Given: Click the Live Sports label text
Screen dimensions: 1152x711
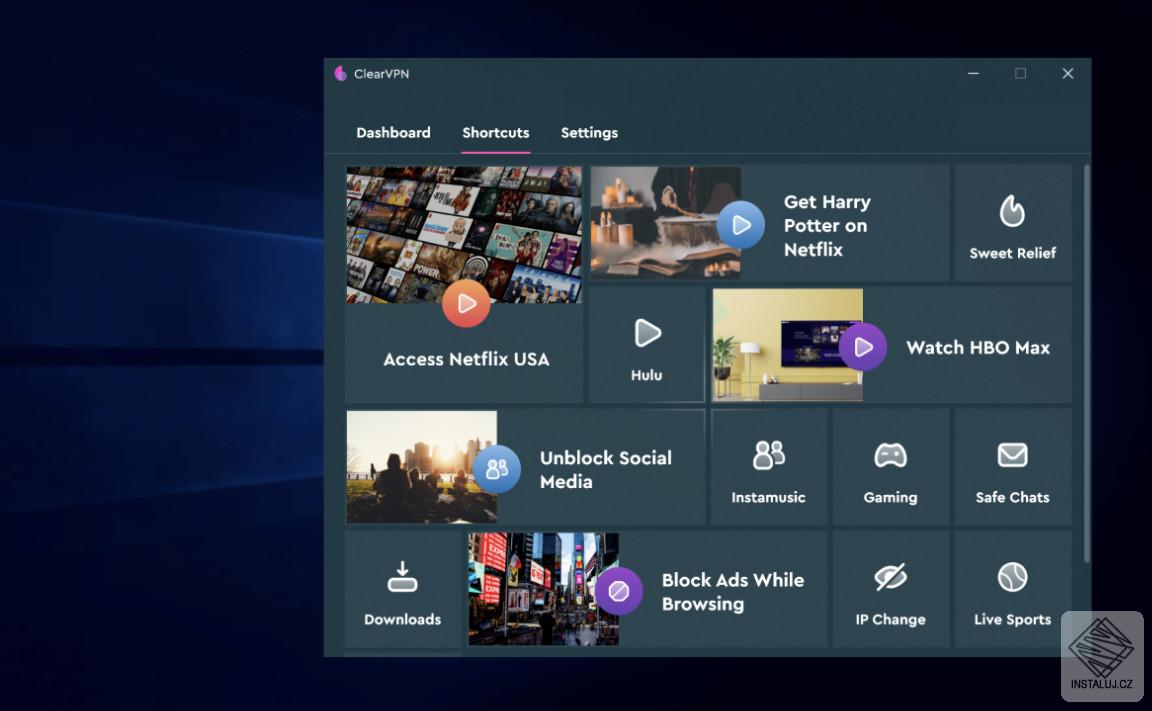Looking at the screenshot, I should (x=1012, y=619).
